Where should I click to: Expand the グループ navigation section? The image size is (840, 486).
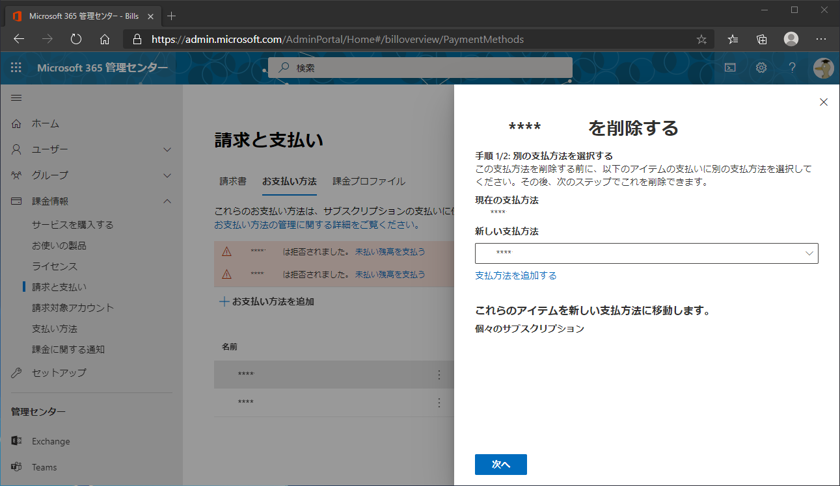tap(167, 175)
